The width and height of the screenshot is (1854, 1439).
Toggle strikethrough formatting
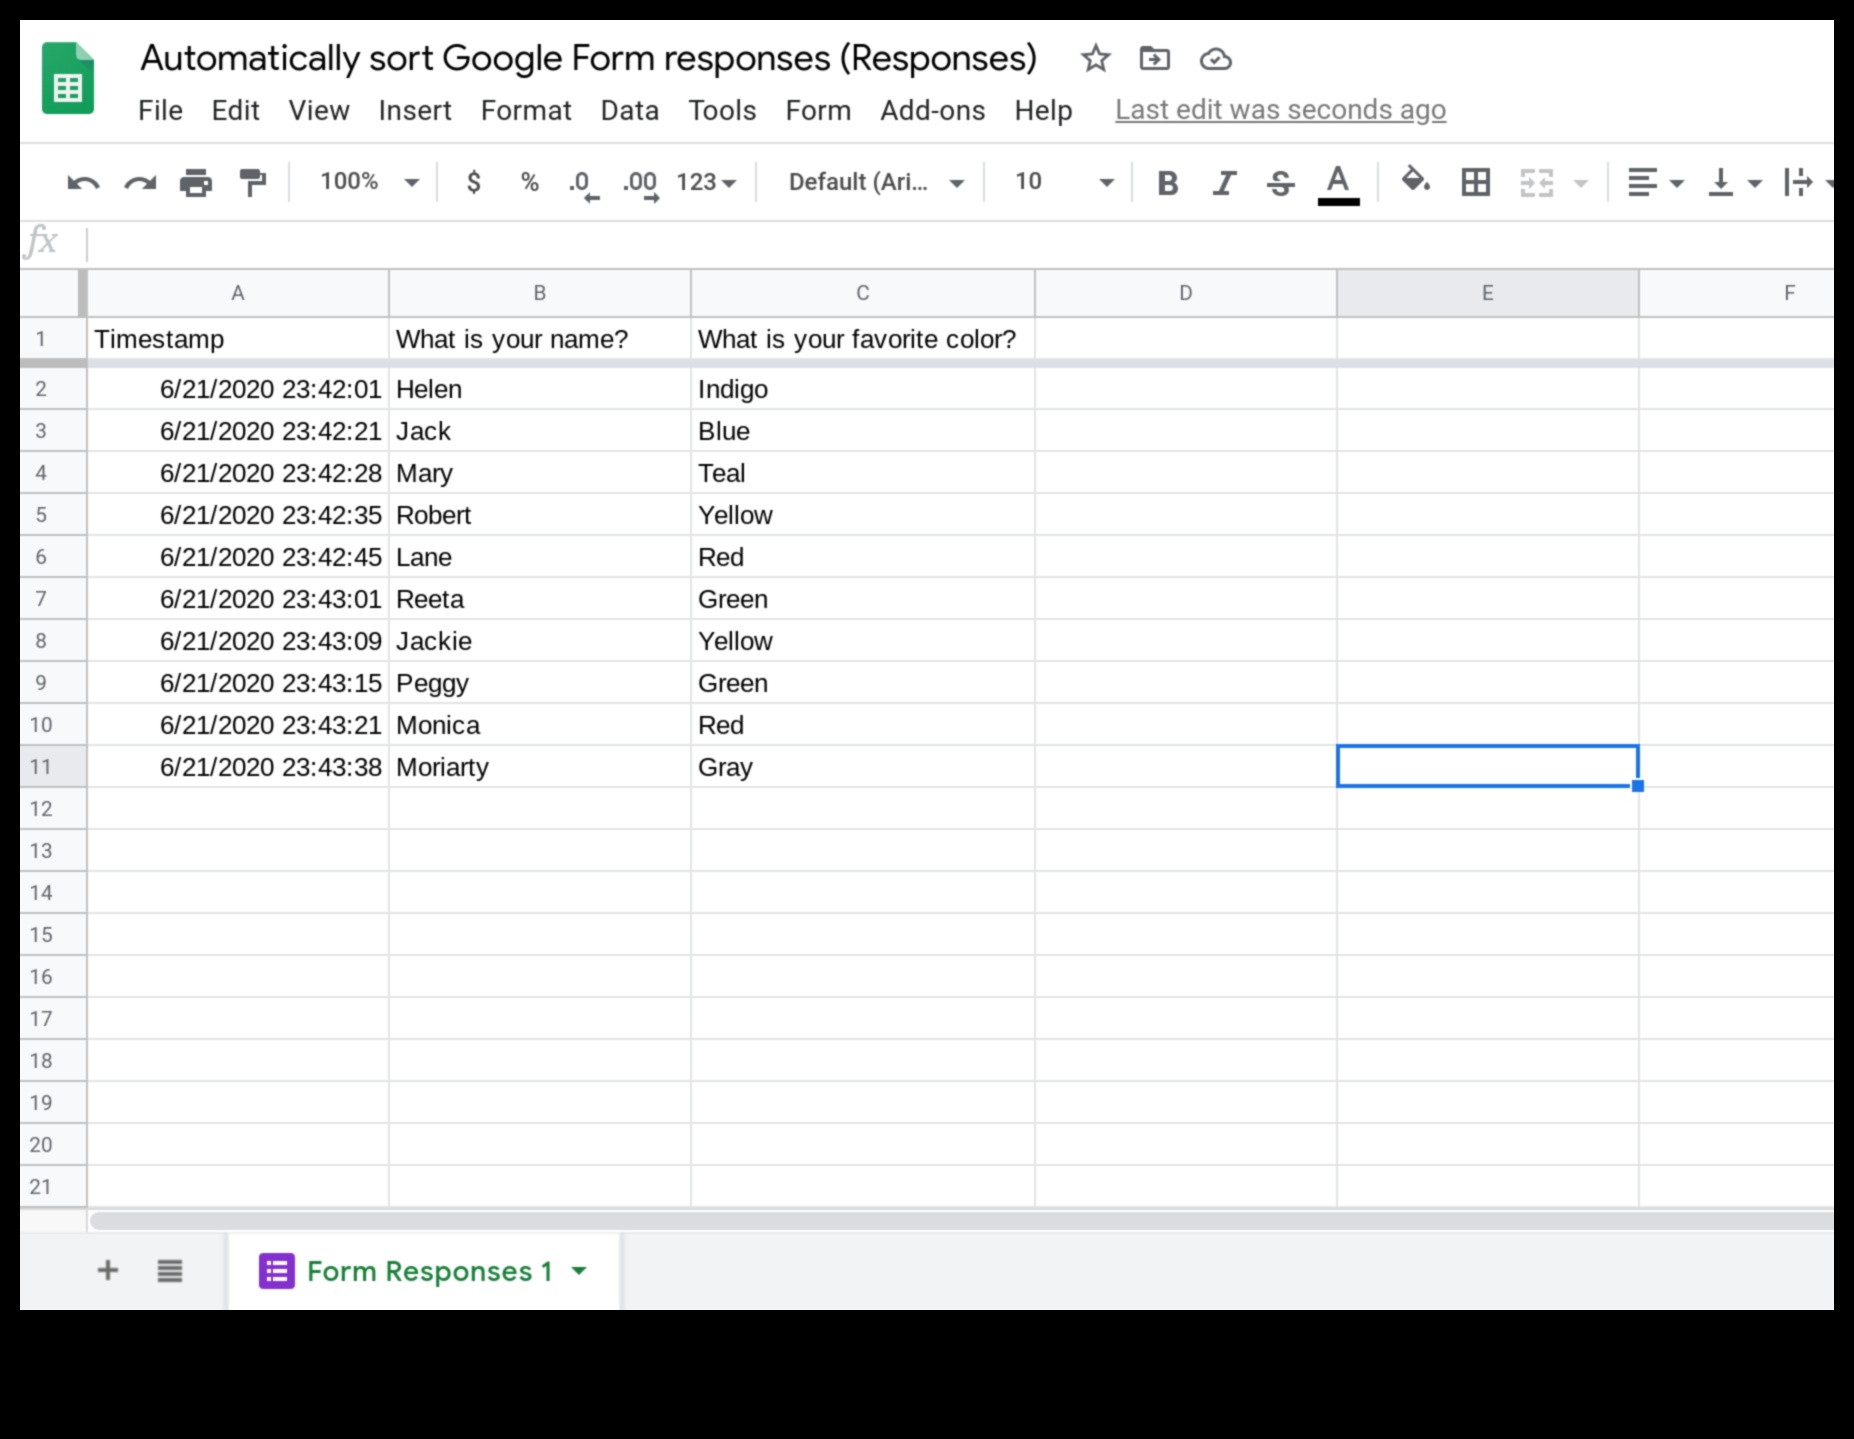point(1280,183)
